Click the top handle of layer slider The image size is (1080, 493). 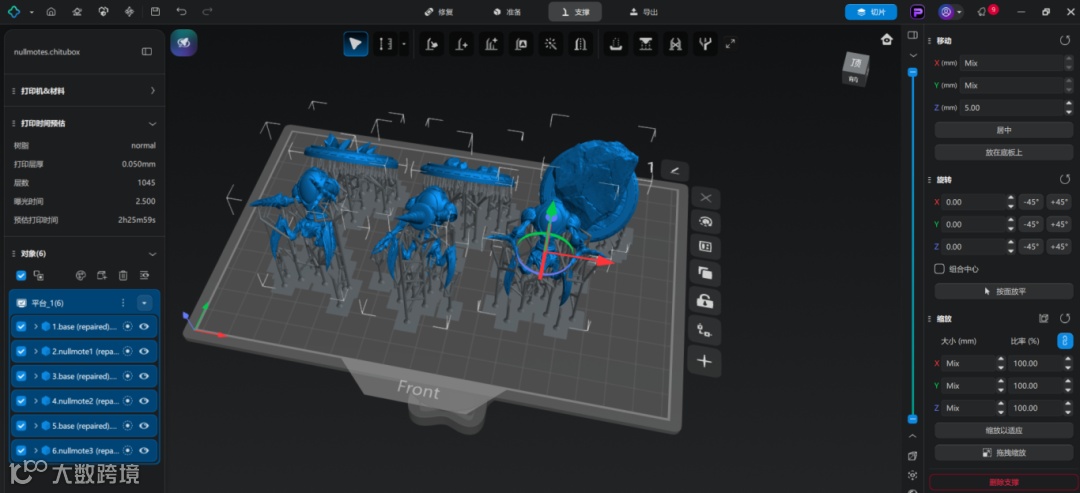click(x=913, y=72)
